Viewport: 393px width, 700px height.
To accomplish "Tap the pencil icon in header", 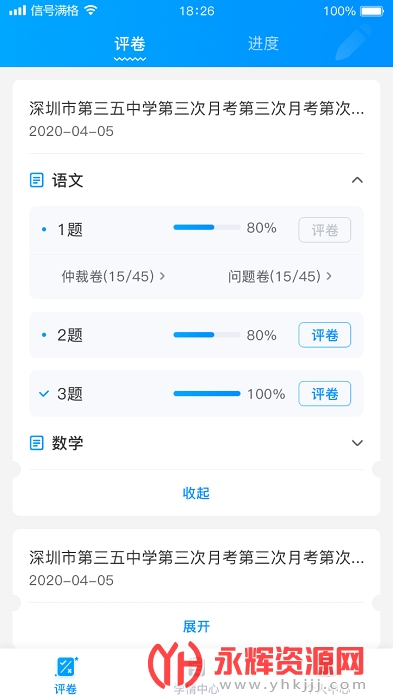I will [354, 43].
